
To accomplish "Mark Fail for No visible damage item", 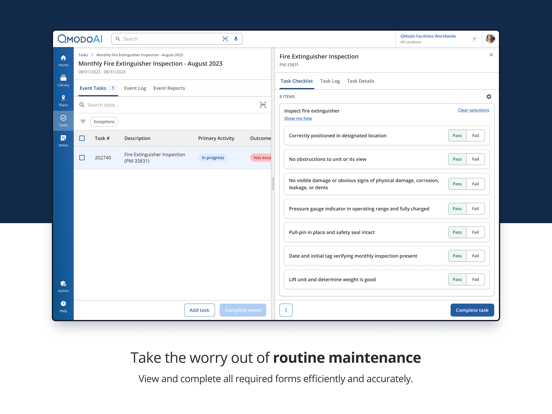I will click(x=475, y=184).
